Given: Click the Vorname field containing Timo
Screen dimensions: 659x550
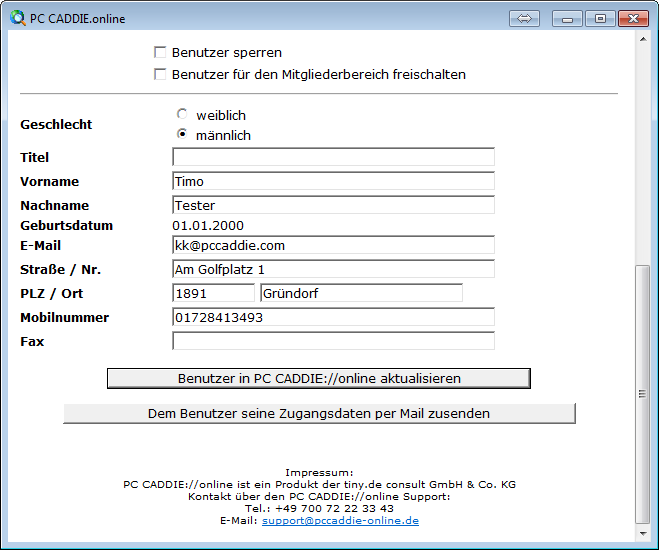Looking at the screenshot, I should click(333, 181).
